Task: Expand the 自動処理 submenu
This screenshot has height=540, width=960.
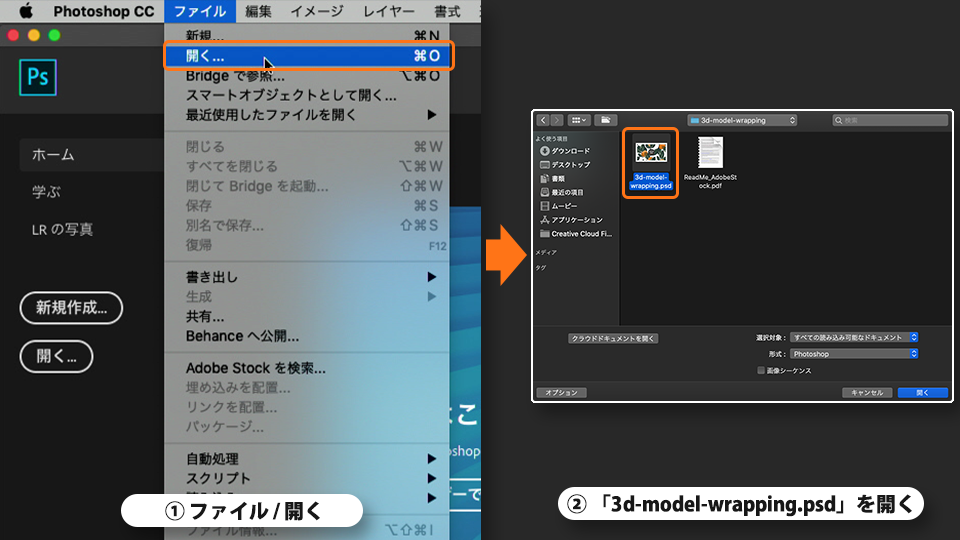Action: point(307,459)
